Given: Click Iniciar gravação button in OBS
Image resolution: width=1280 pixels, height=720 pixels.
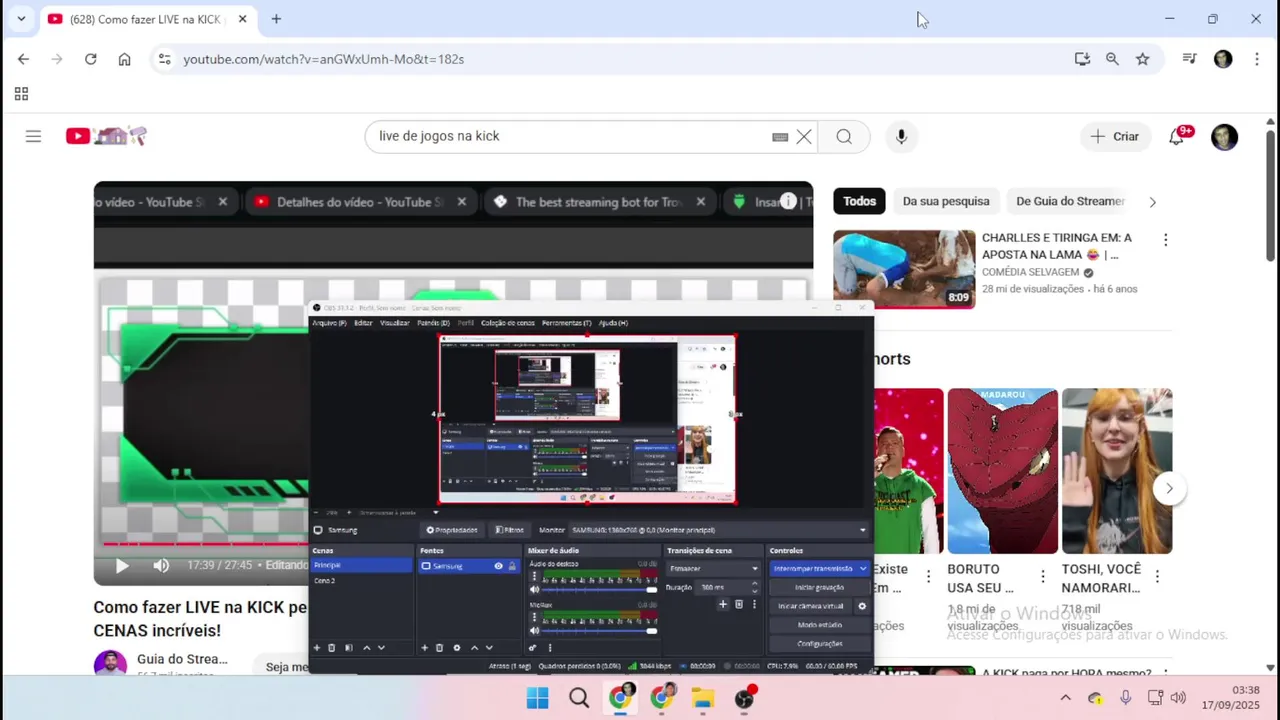Looking at the screenshot, I should pyautogui.click(x=819, y=587).
